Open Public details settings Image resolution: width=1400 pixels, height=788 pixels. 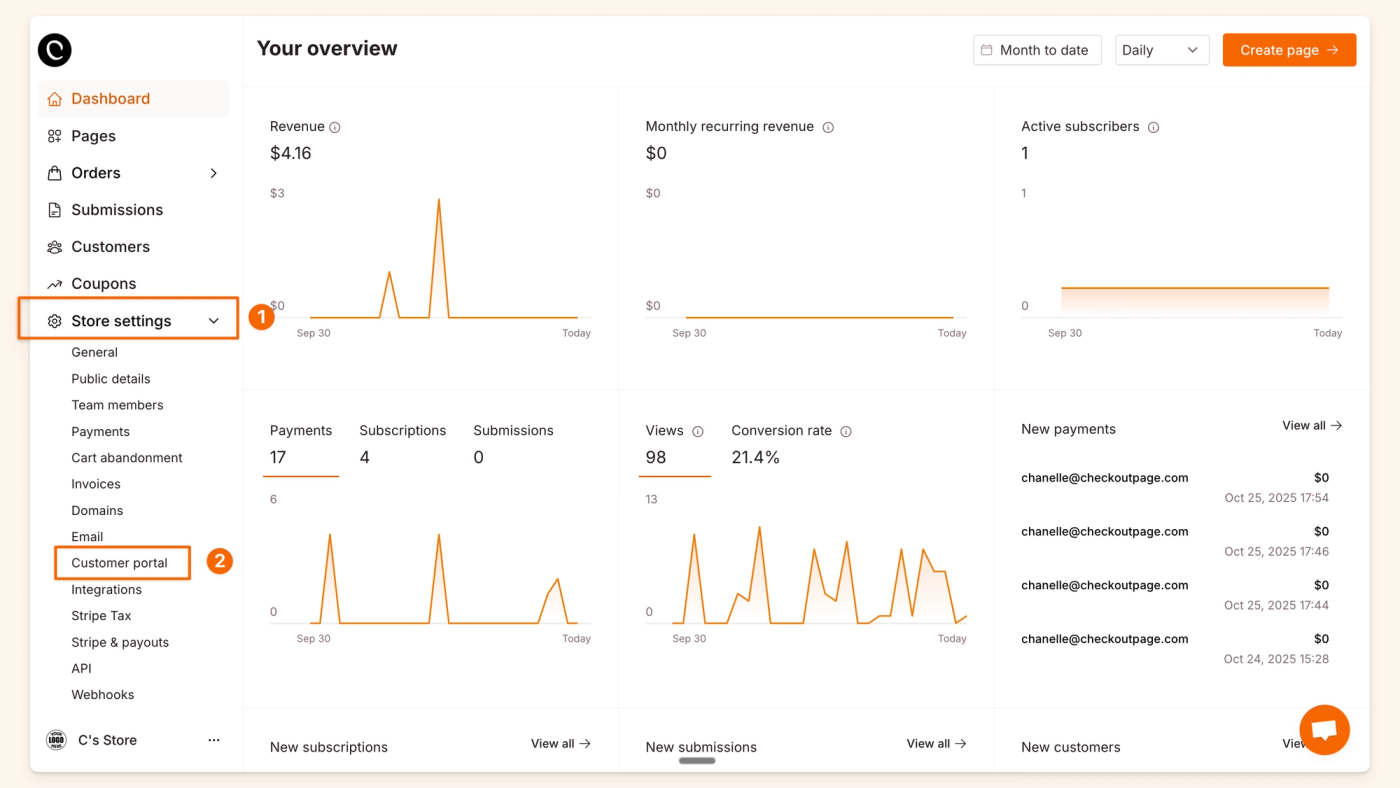coord(111,379)
